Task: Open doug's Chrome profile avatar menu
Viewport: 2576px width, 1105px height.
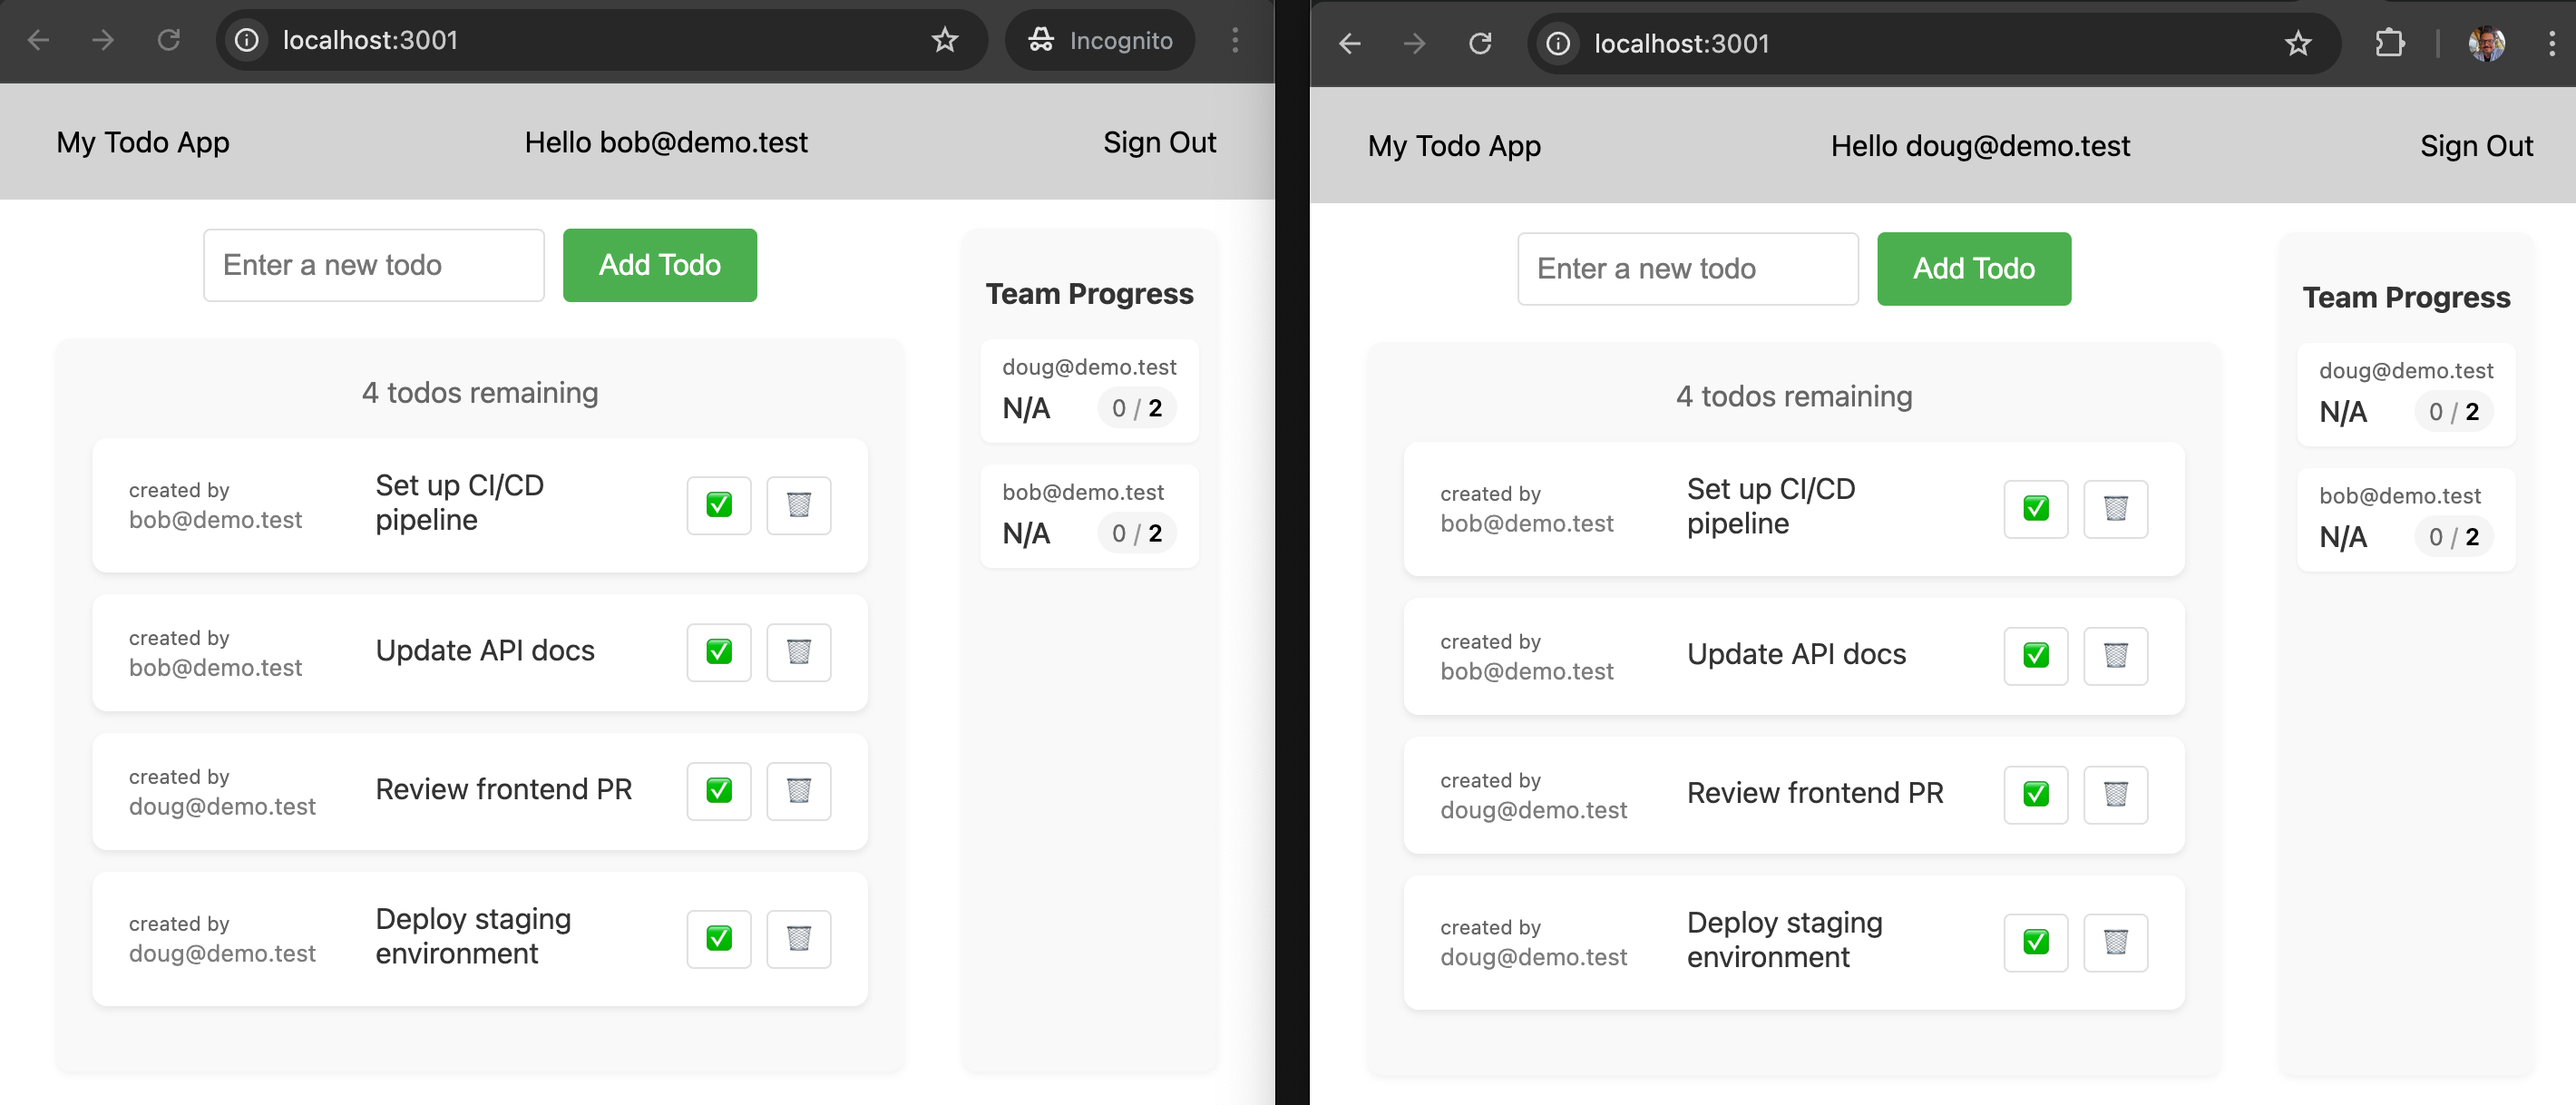Action: coord(2487,43)
